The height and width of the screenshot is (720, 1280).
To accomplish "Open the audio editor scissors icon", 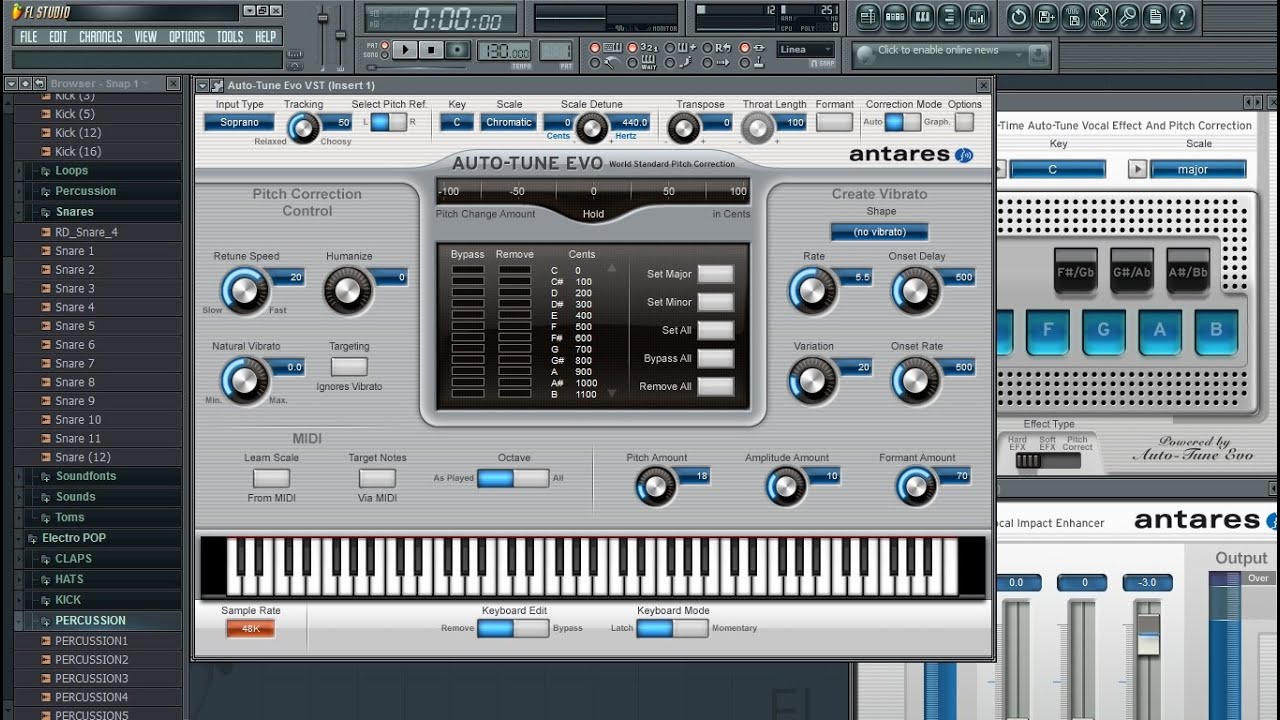I will click(1100, 16).
